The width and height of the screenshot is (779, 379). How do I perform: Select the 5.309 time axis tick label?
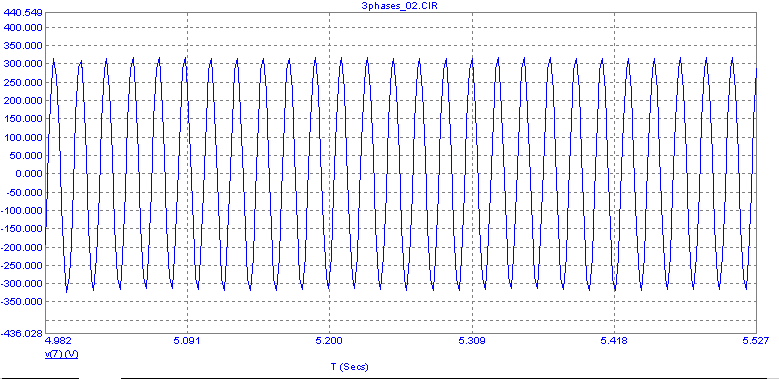pyautogui.click(x=472, y=340)
